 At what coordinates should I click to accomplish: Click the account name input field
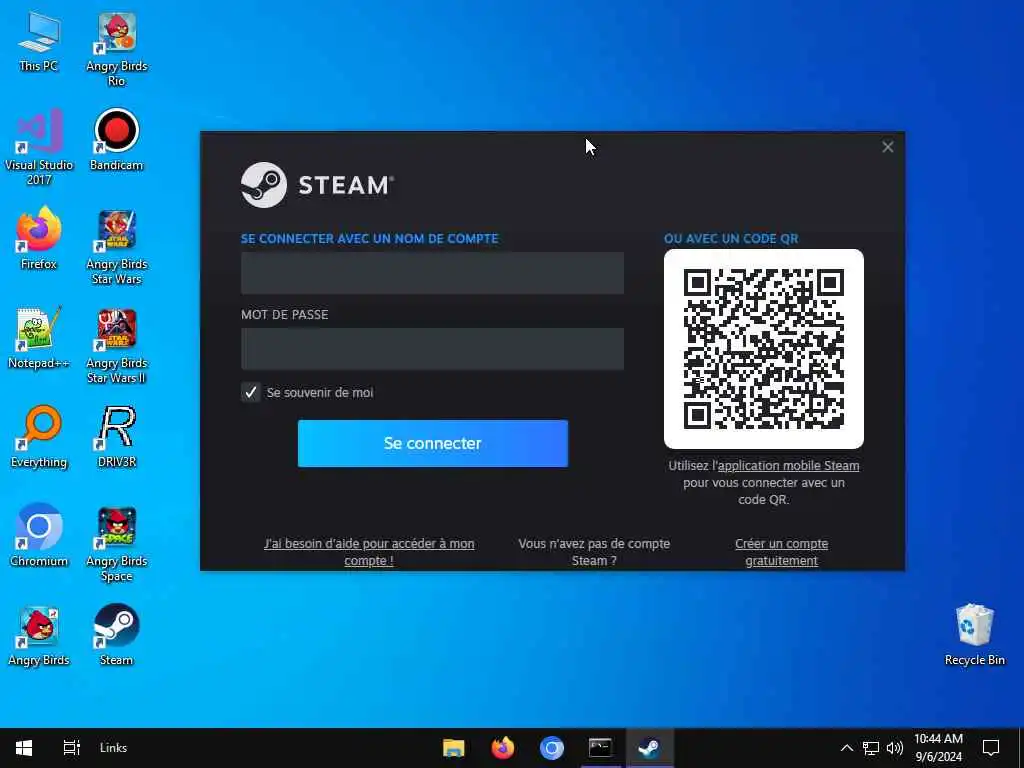(x=432, y=273)
